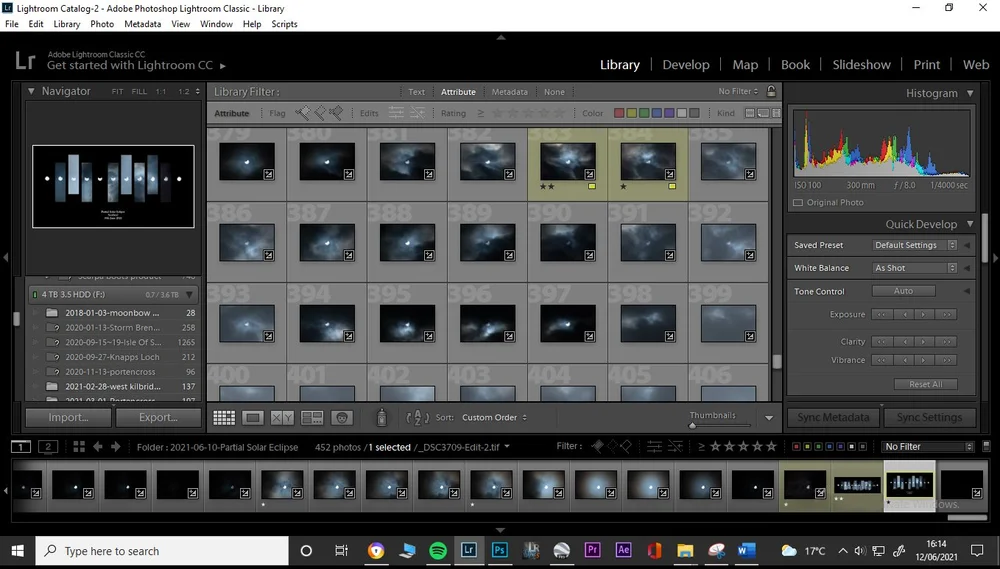This screenshot has height=569, width=1000.
Task: Switch to the Develop module
Action: [x=686, y=64]
